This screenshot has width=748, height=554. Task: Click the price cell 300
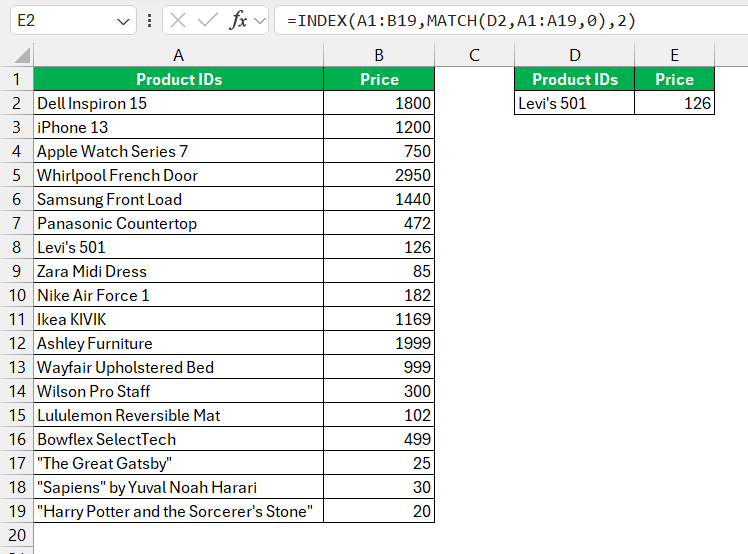379,391
